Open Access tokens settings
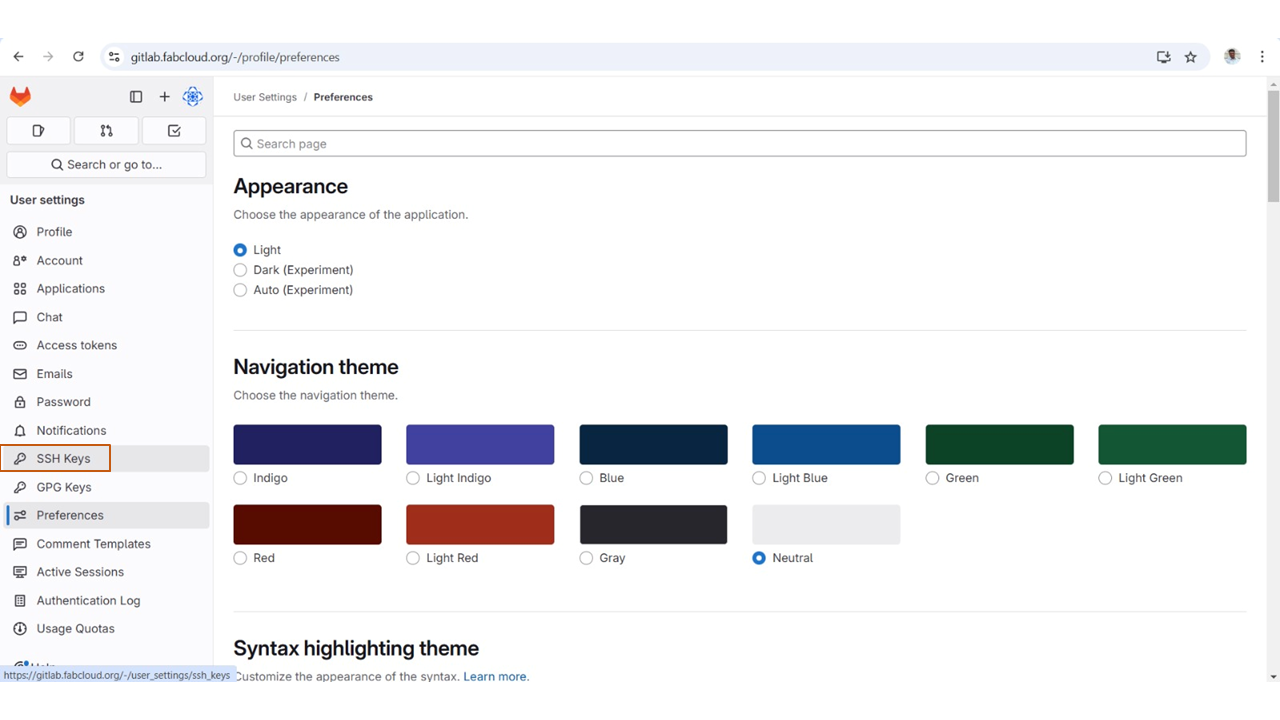 (108, 345)
